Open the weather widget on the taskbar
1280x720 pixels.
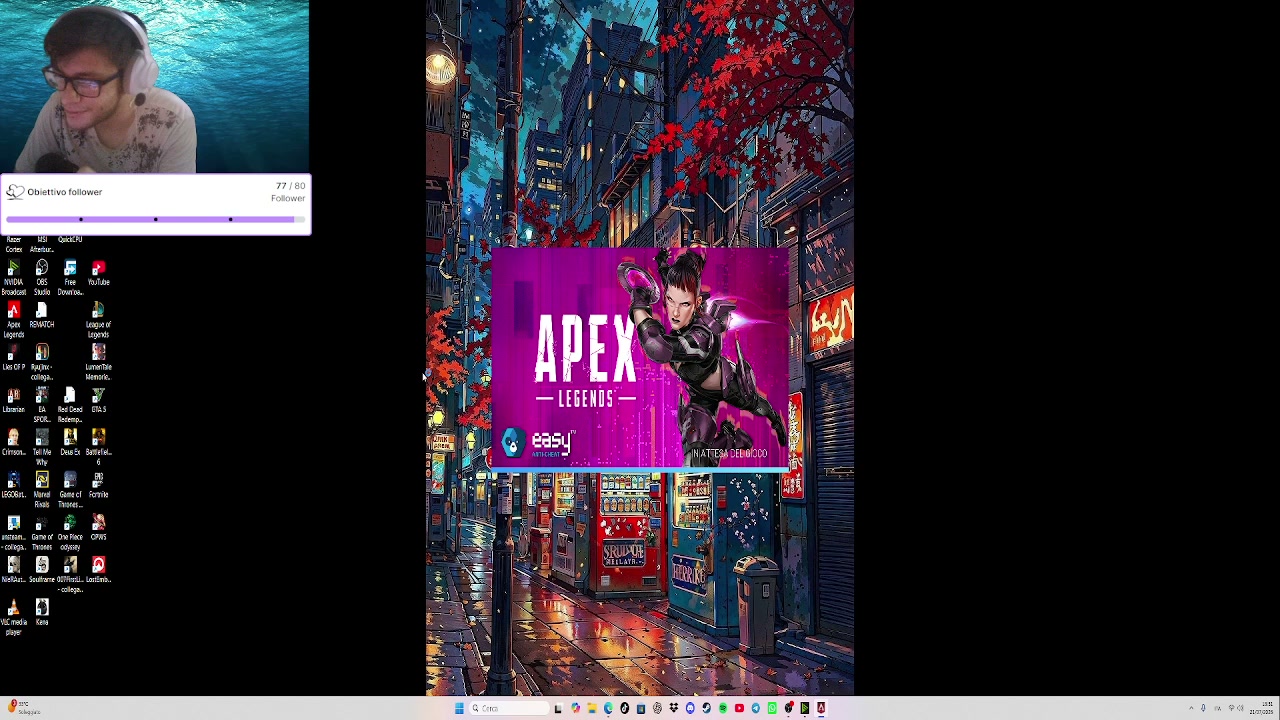click(22, 708)
